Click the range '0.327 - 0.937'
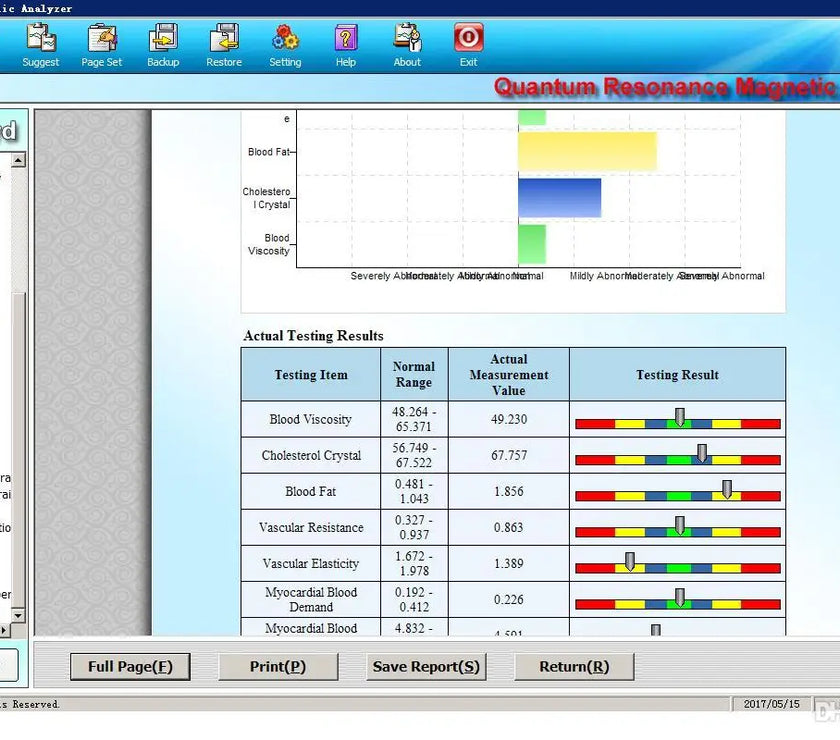Image resolution: width=840 pixels, height=740 pixels. point(414,528)
